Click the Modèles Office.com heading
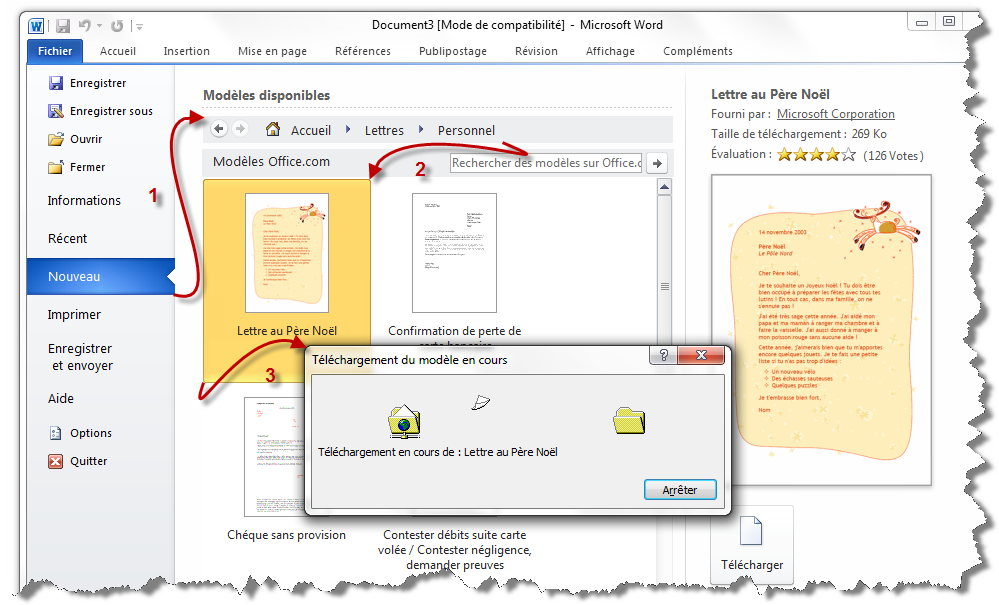 tap(271, 162)
